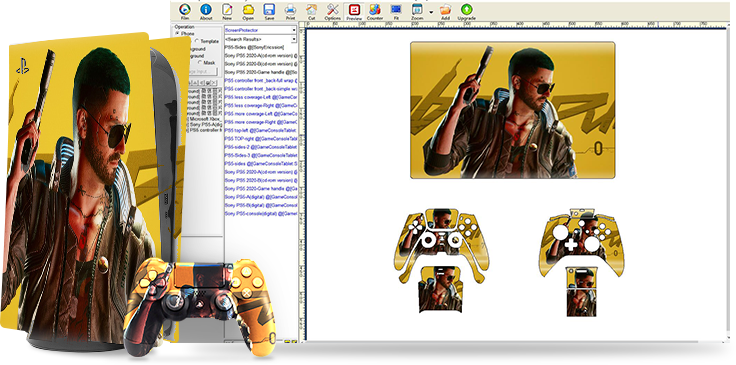Image resolution: width=736 pixels, height=365 pixels.
Task: Select PS5 TOP-right template entry
Action: [261, 139]
